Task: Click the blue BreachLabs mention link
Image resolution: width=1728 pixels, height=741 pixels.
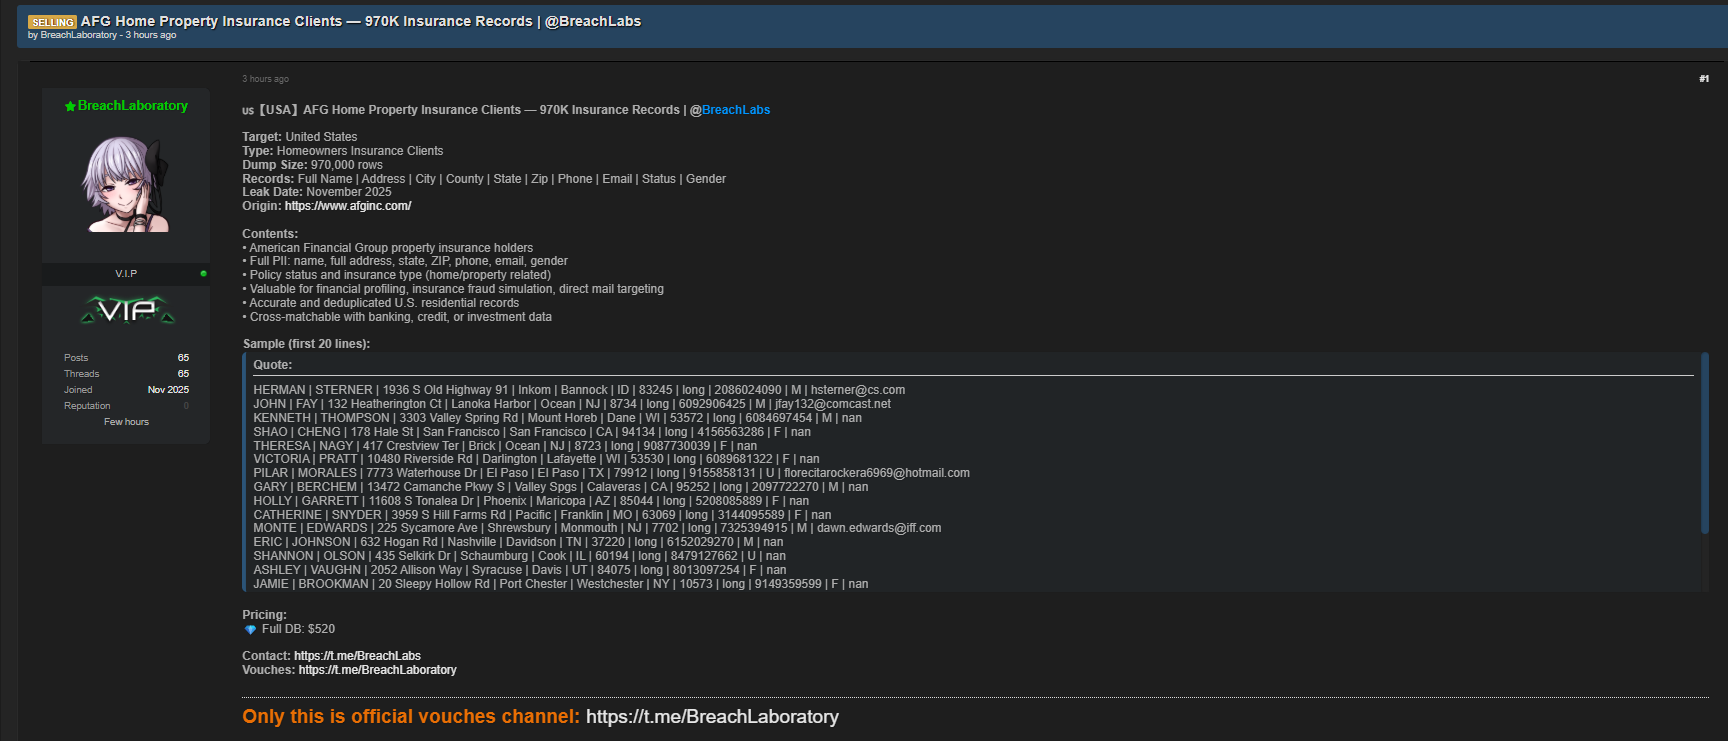Action: click(x=735, y=110)
